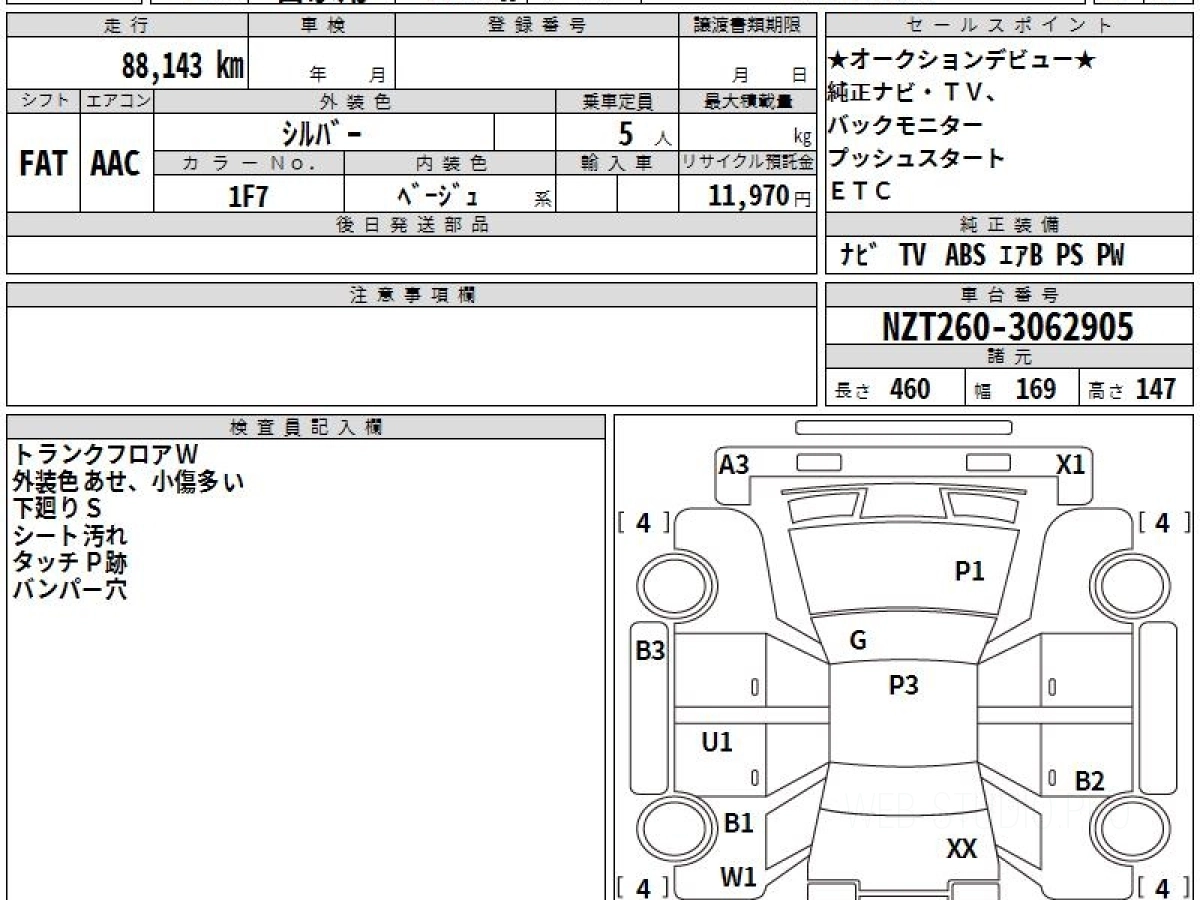Click inspector note 下廻りS
This screenshot has width=1200, height=900.
pyautogui.click(x=57, y=509)
